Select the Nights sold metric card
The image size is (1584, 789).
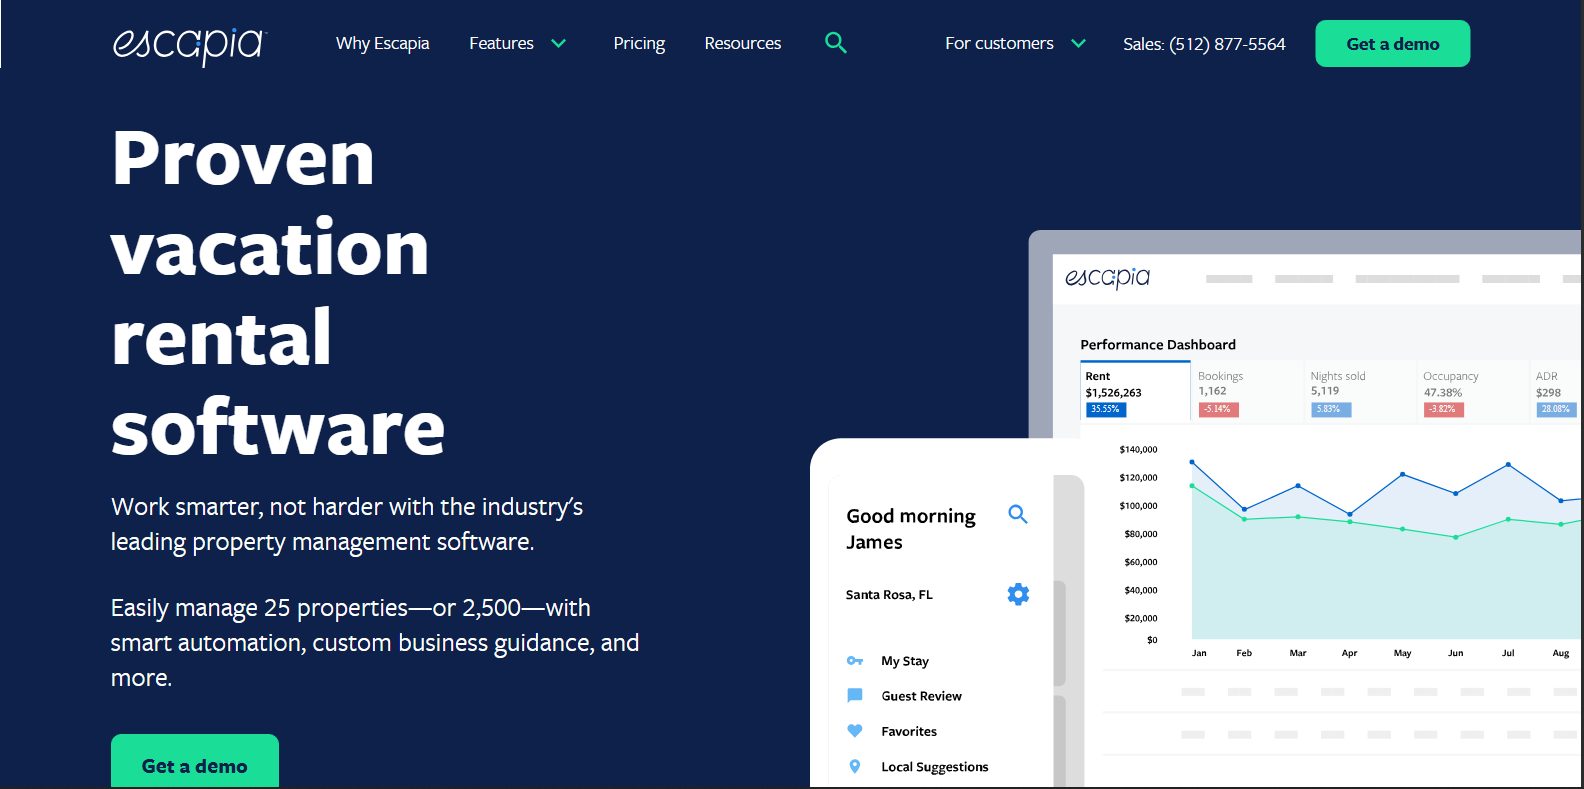[1361, 392]
